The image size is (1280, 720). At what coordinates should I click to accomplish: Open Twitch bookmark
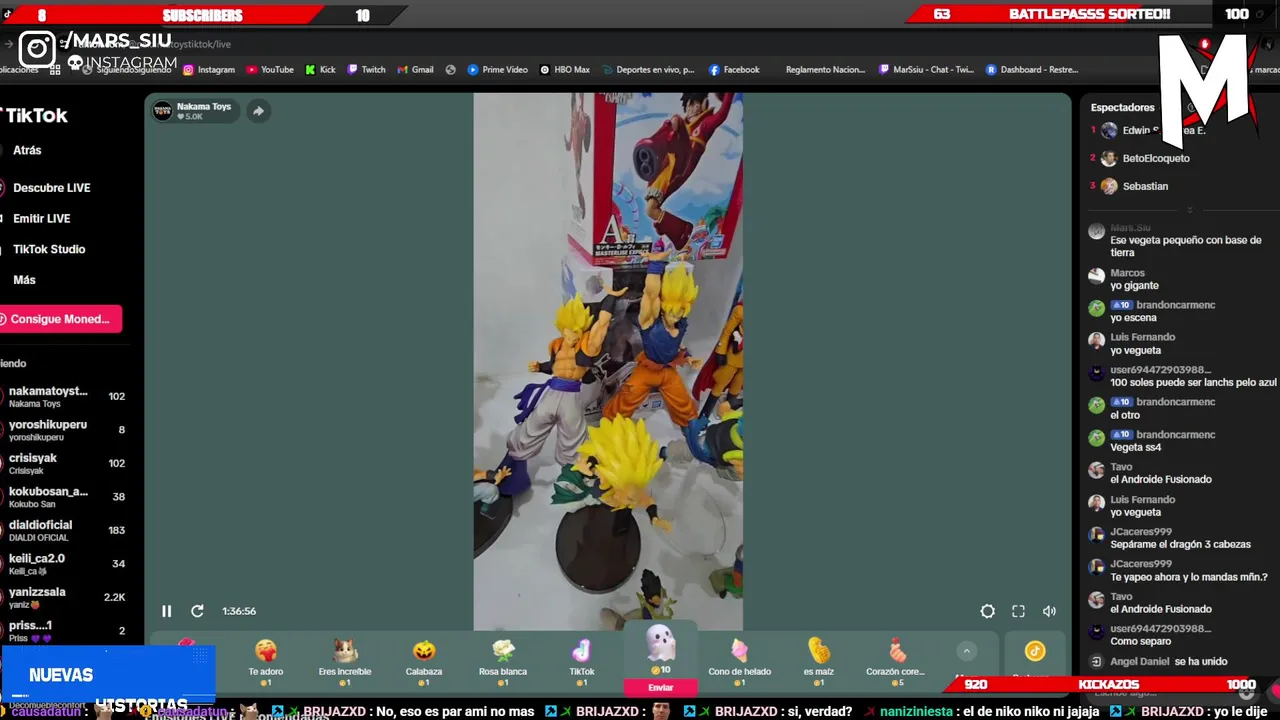(x=366, y=70)
